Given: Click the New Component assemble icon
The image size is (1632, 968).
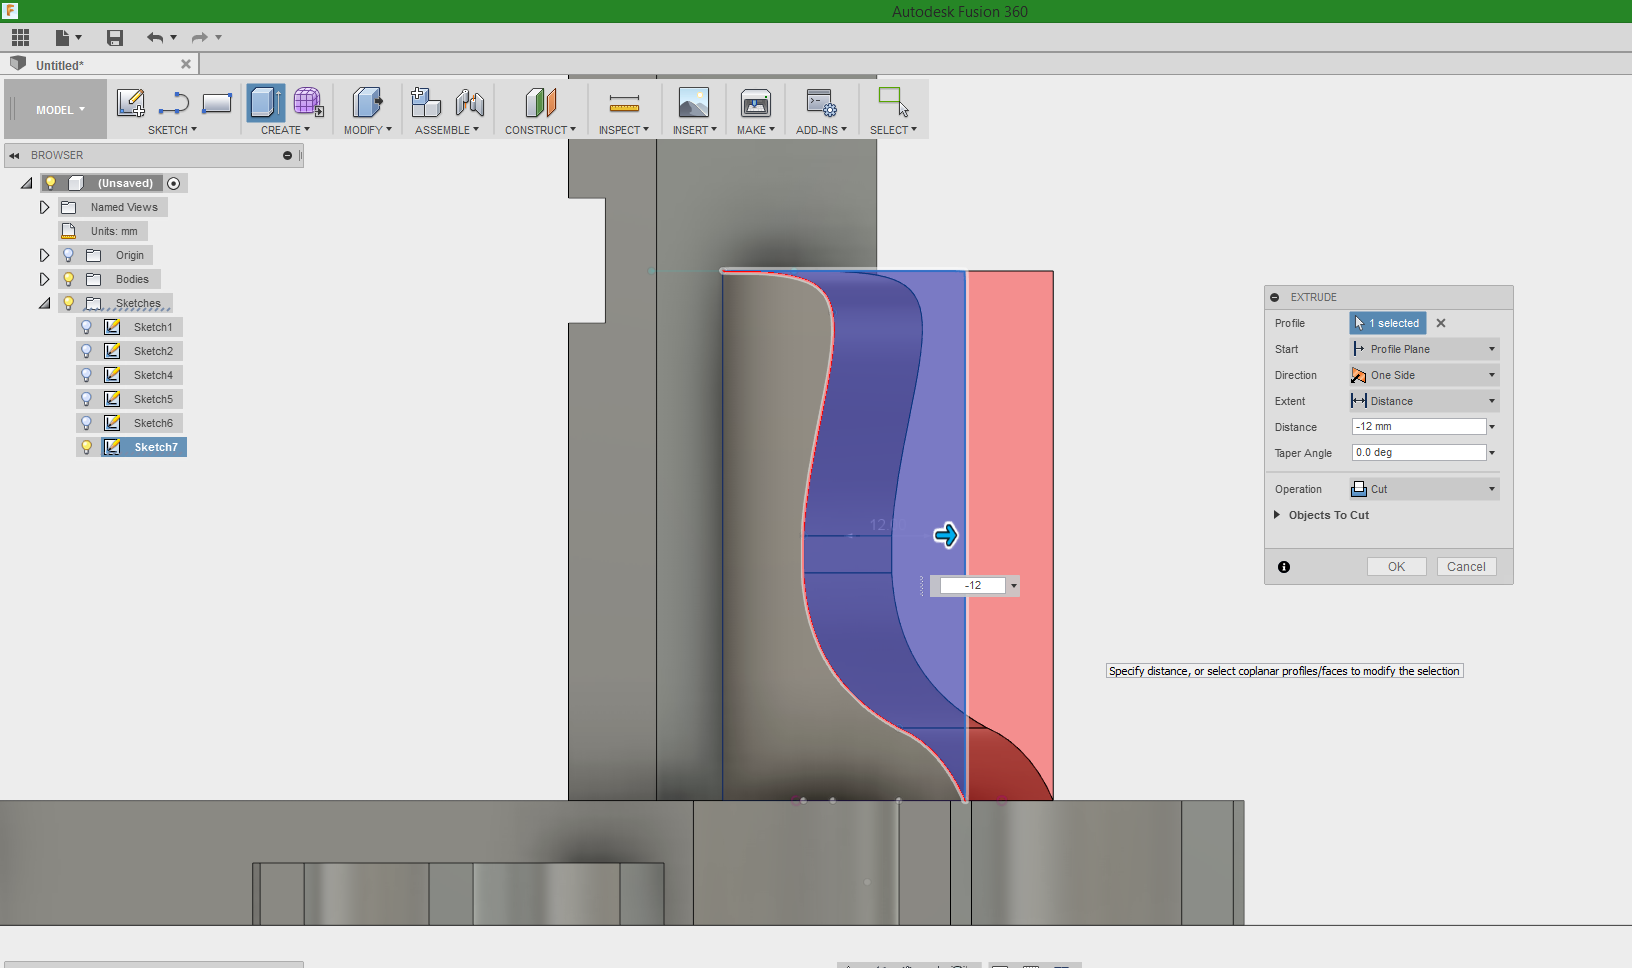Looking at the screenshot, I should tap(425, 103).
